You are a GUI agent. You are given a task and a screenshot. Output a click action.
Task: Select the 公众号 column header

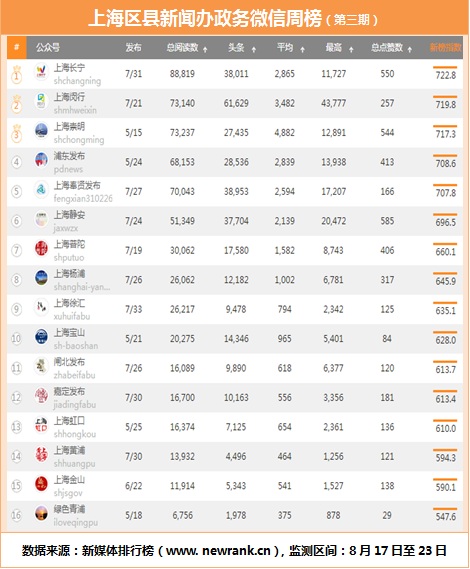[x=48, y=48]
